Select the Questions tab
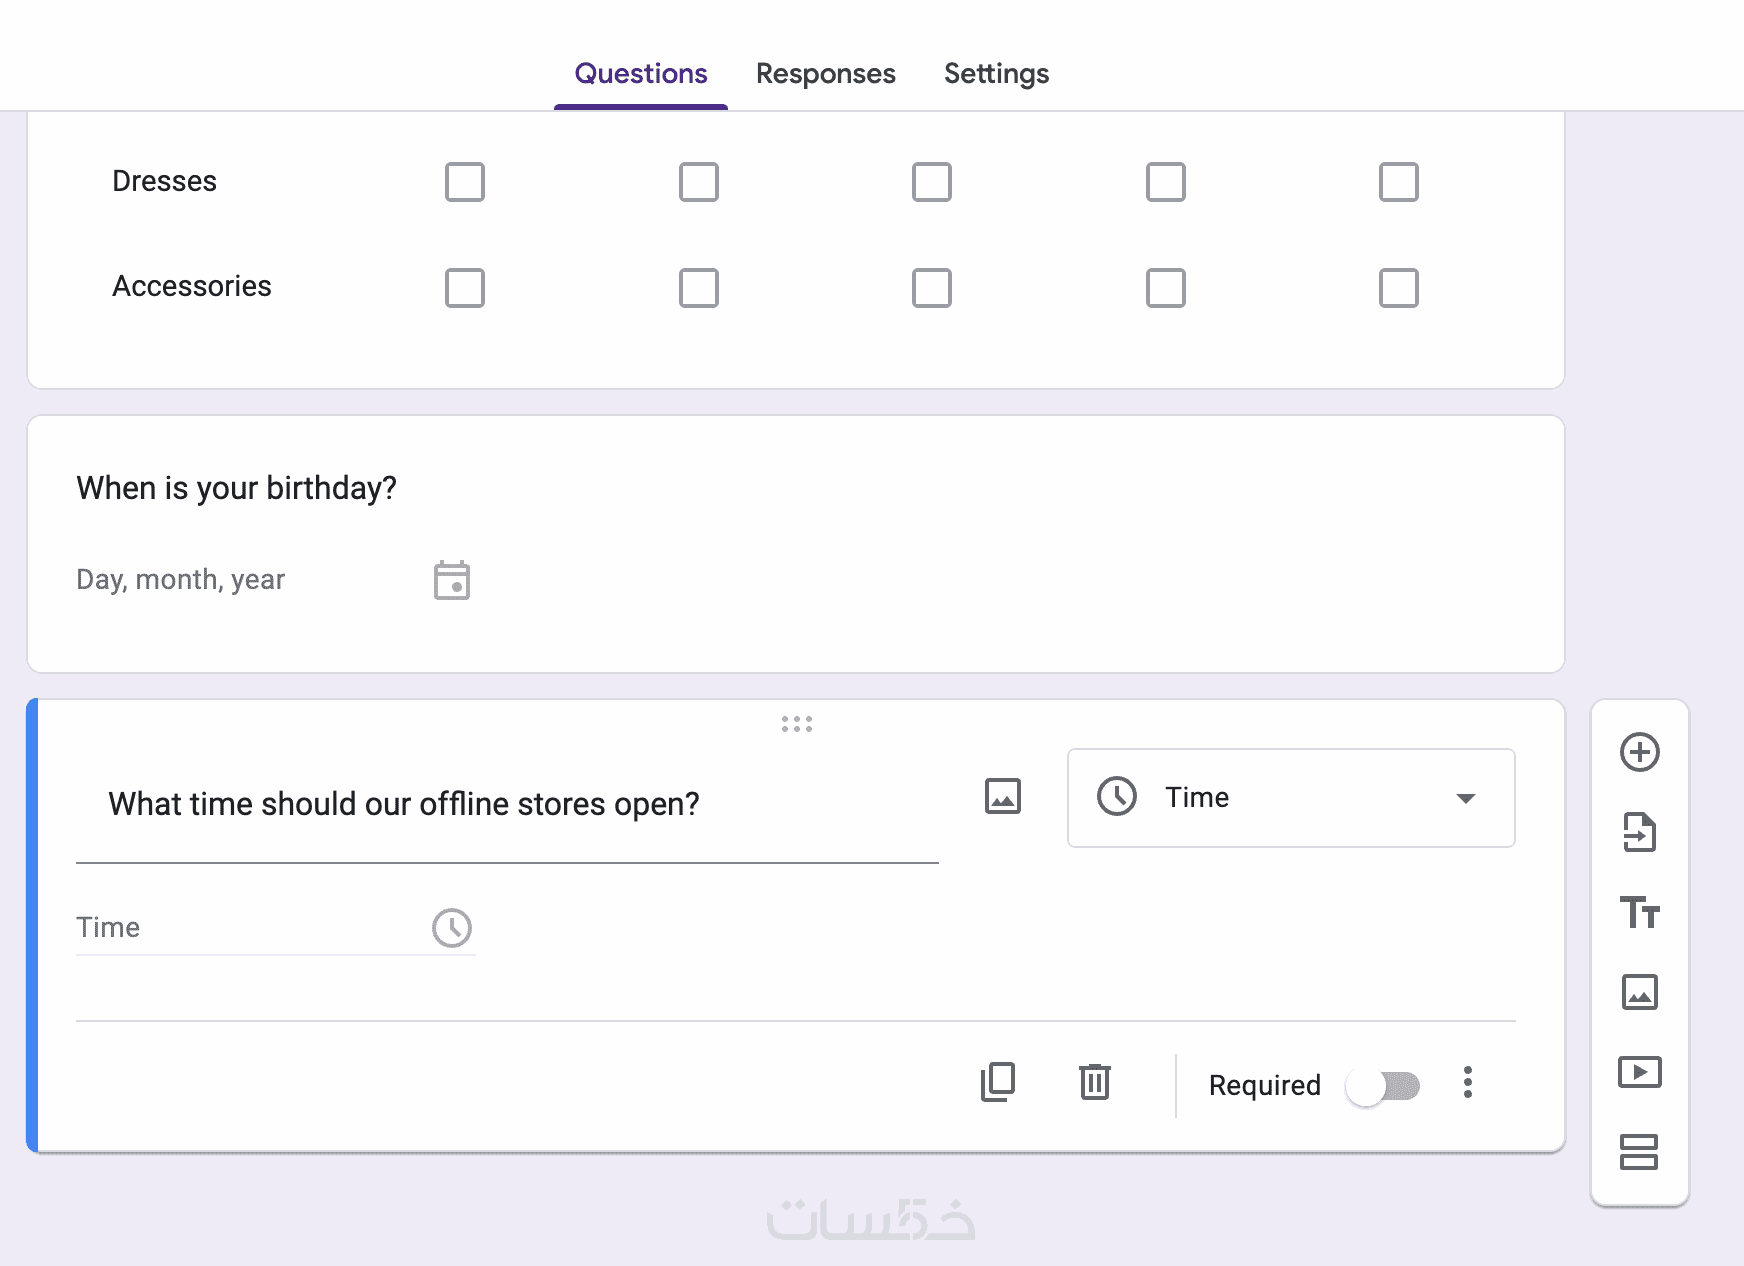 pos(641,74)
